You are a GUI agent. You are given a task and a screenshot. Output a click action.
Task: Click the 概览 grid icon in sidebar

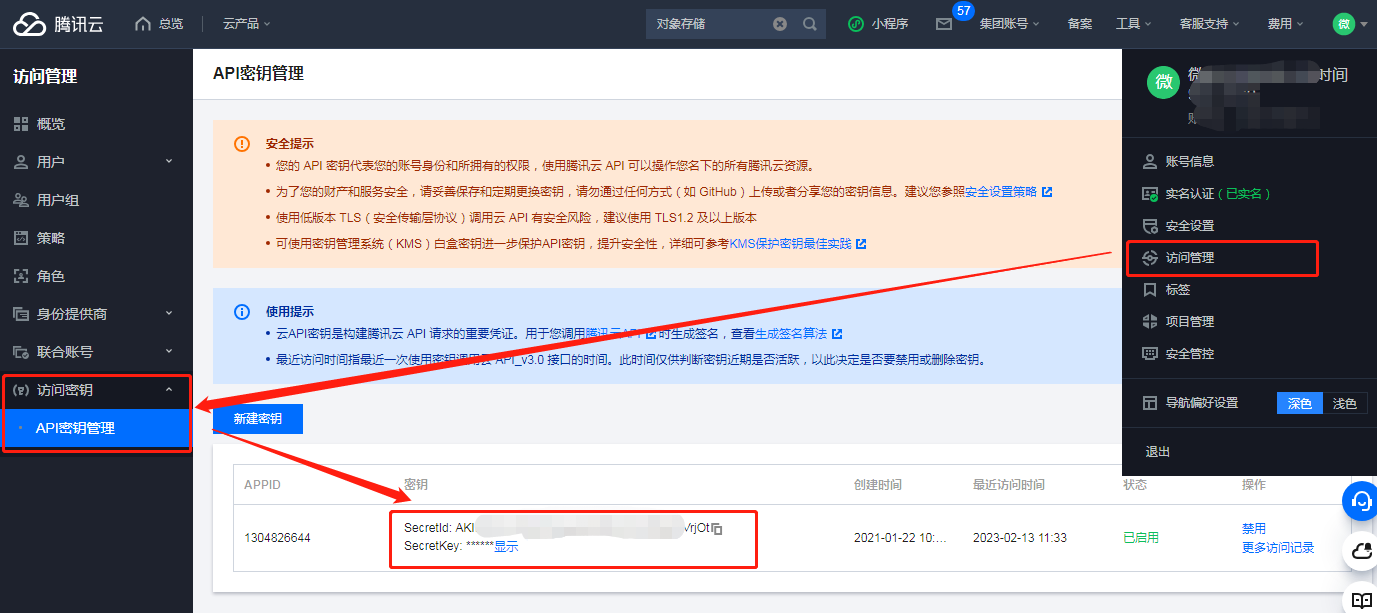[x=20, y=124]
